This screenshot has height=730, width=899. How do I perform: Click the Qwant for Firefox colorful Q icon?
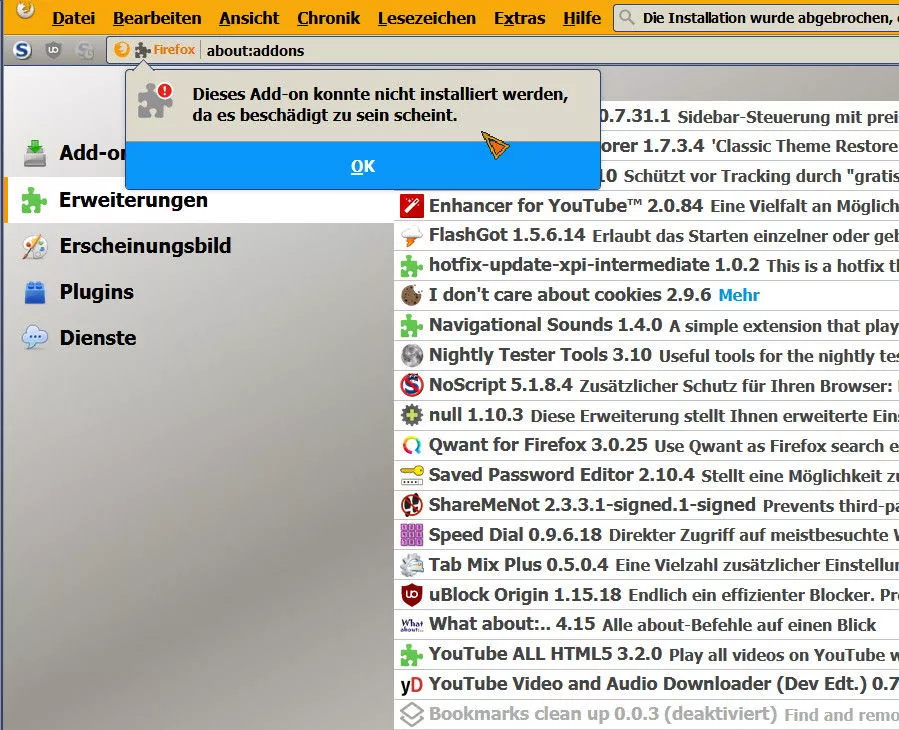coord(412,445)
